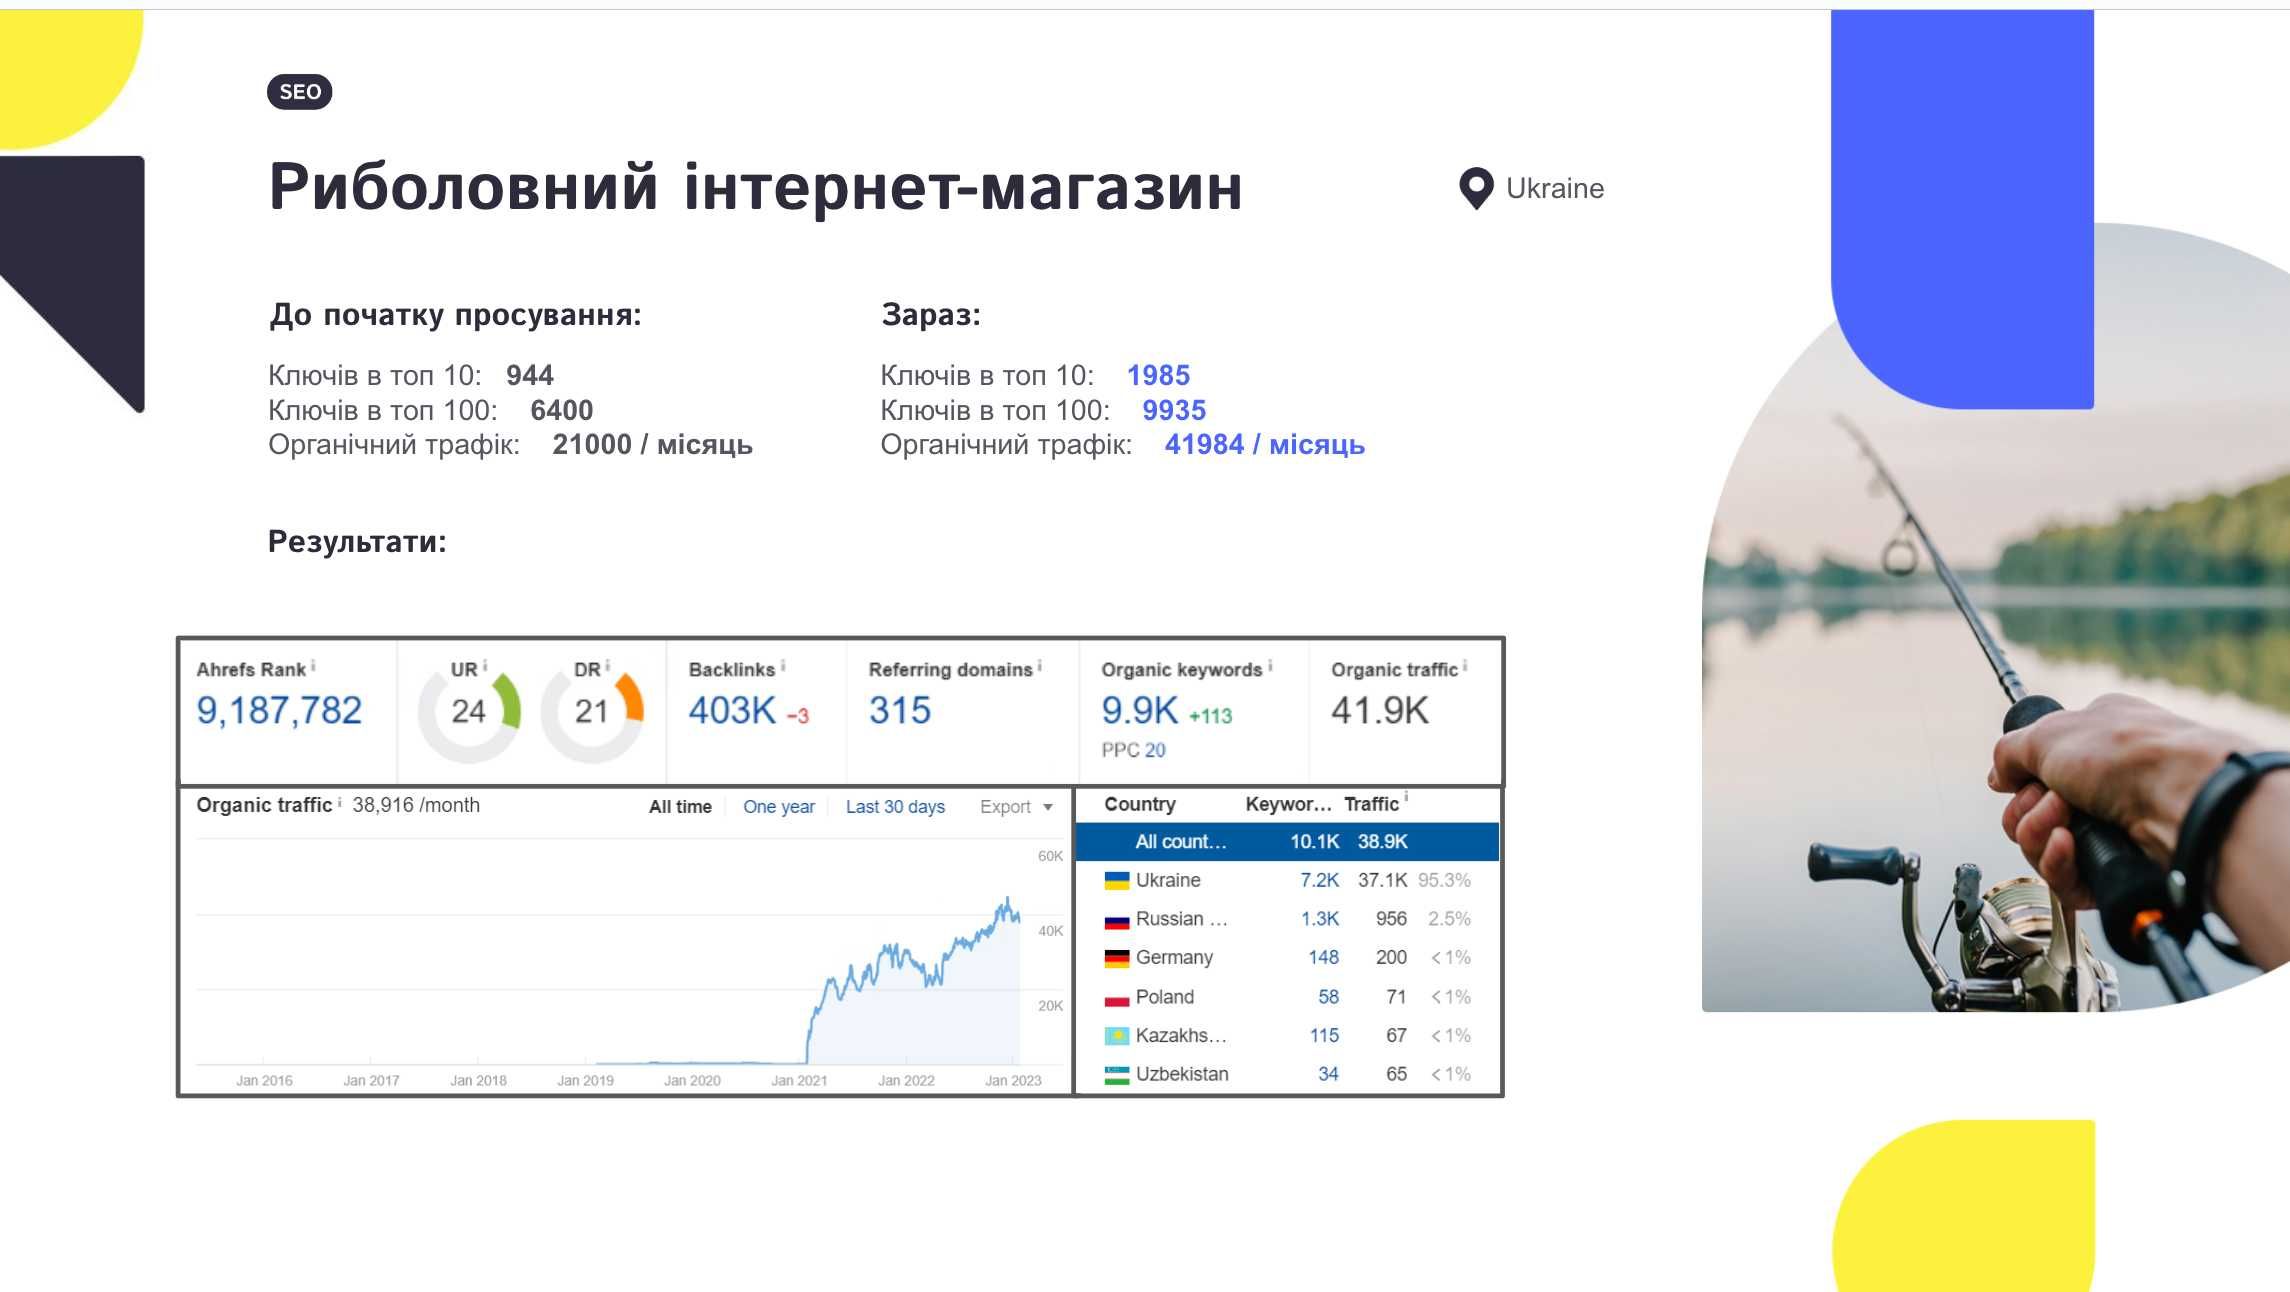Click info icon beside Organic keywords
Image resolution: width=2290 pixels, height=1292 pixels.
click(x=1270, y=665)
